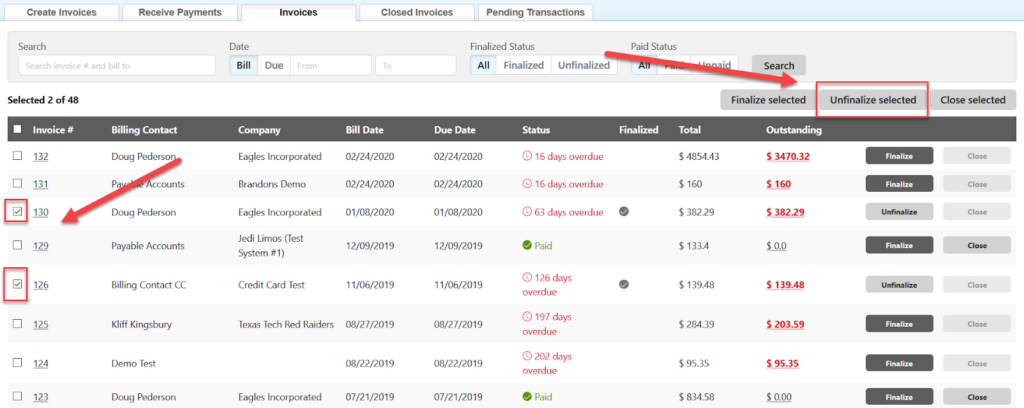Click the From date input field
Viewport: 1024px width, 408px height.
tap(330, 65)
